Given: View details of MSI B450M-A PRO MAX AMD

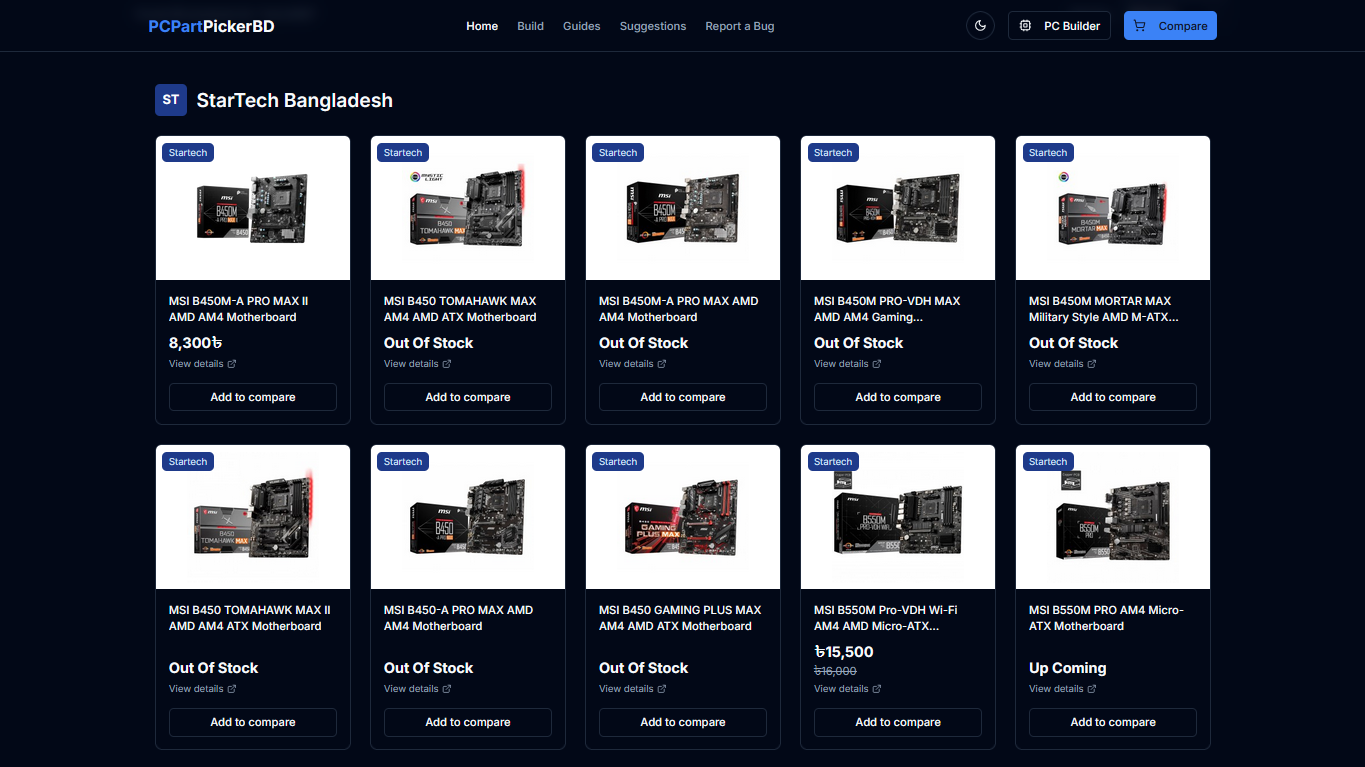Looking at the screenshot, I should (633, 364).
